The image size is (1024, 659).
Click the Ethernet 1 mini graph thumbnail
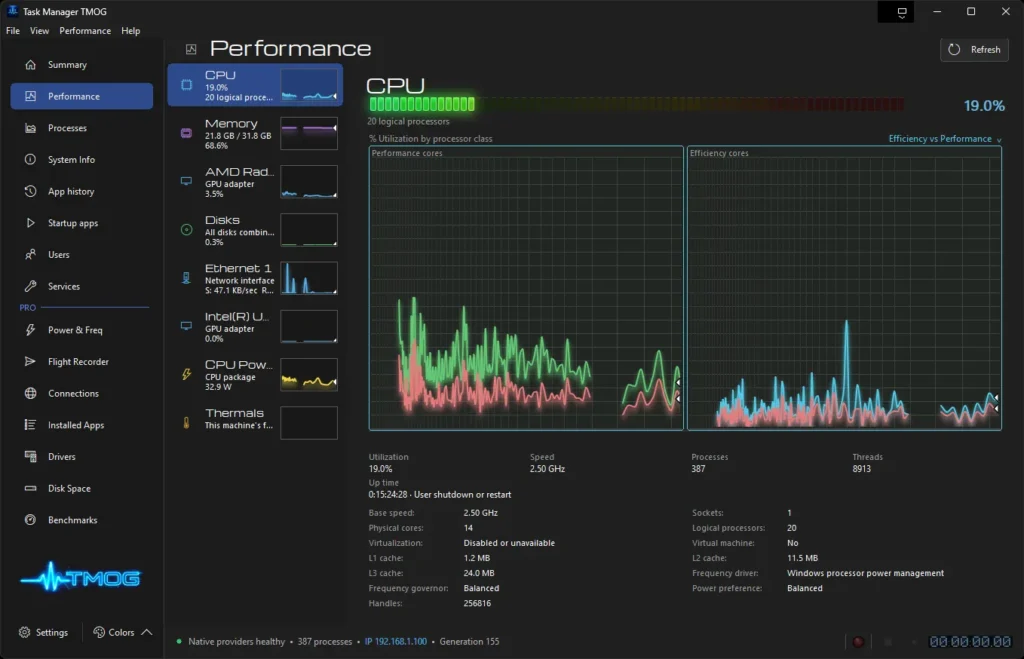point(309,278)
